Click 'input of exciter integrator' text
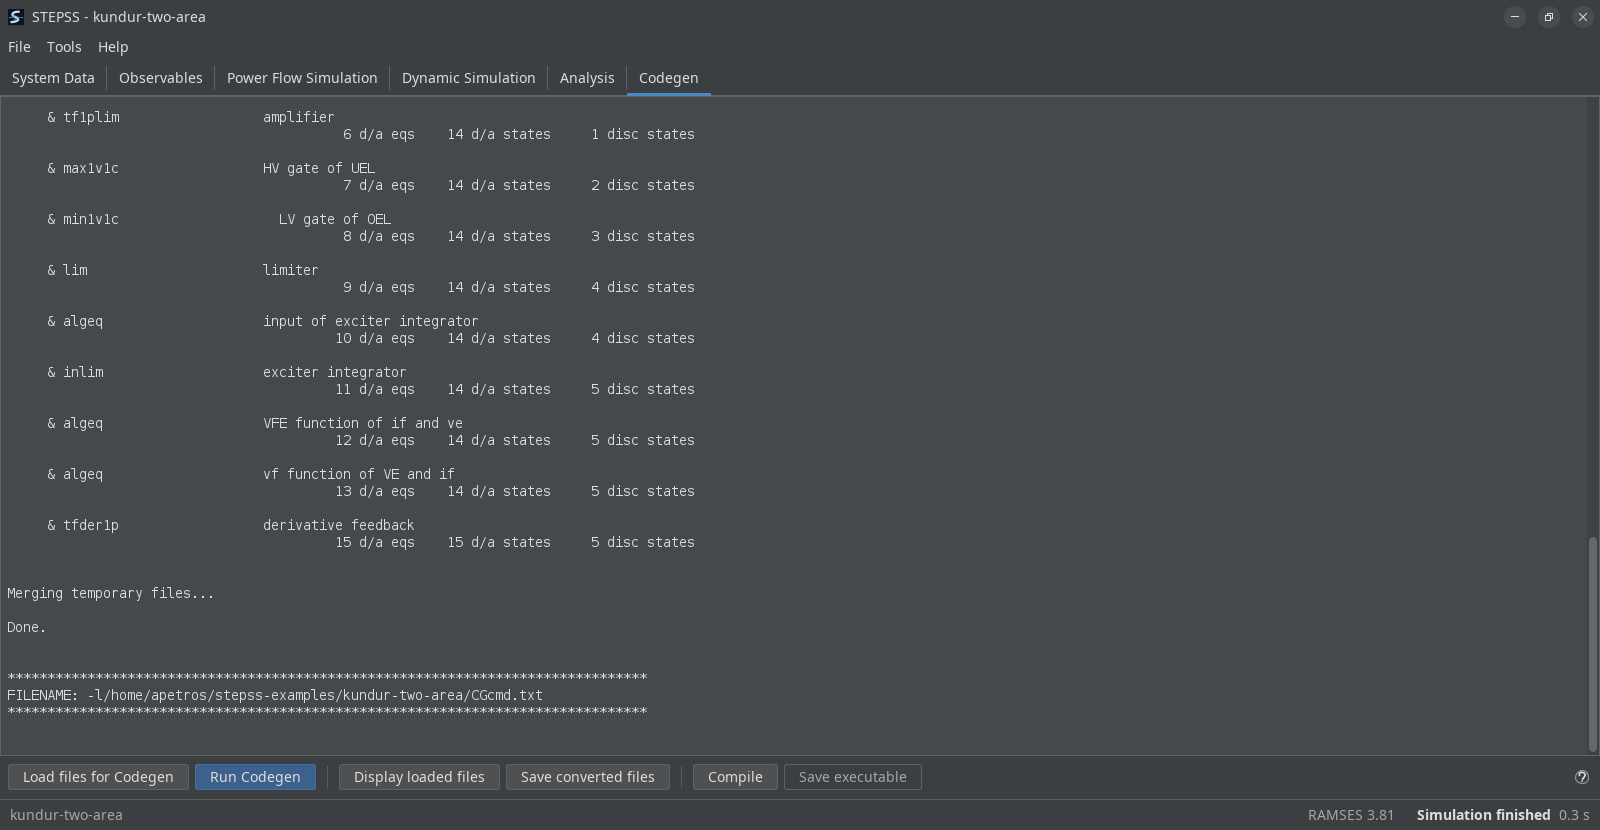The width and height of the screenshot is (1600, 830). tap(371, 321)
